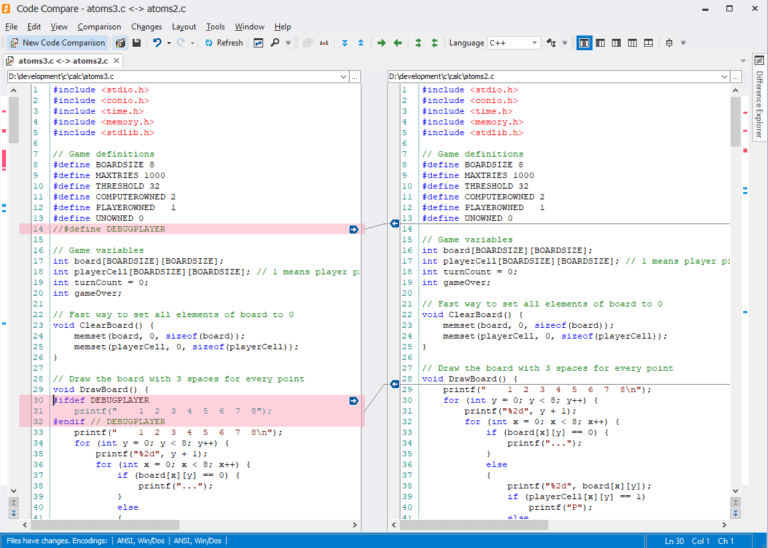Browse for left file with ellipsis button
The image size is (768, 548).
pos(355,77)
